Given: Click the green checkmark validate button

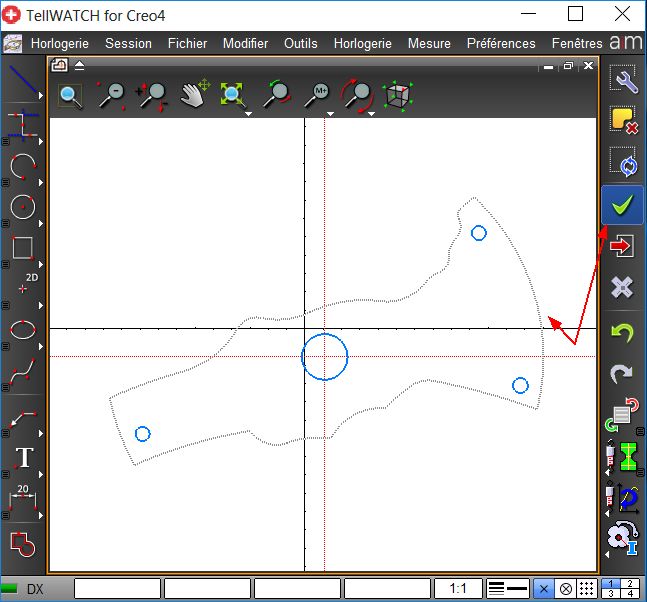Looking at the screenshot, I should 622,204.
